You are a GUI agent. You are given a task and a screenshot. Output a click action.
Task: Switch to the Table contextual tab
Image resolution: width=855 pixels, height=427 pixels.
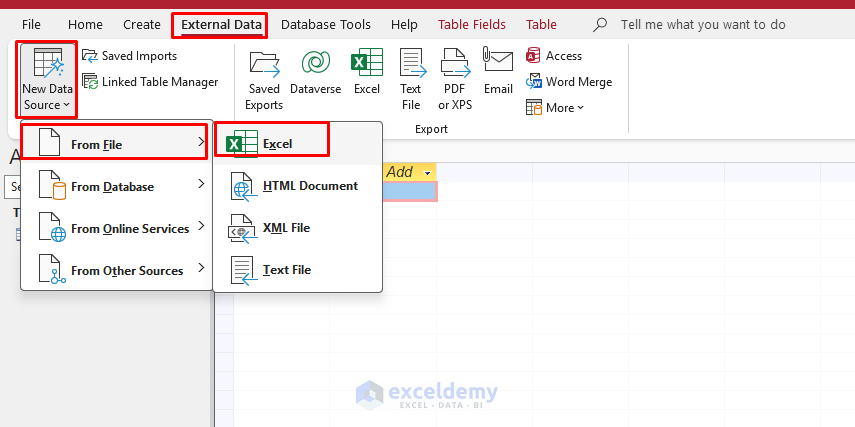(541, 25)
